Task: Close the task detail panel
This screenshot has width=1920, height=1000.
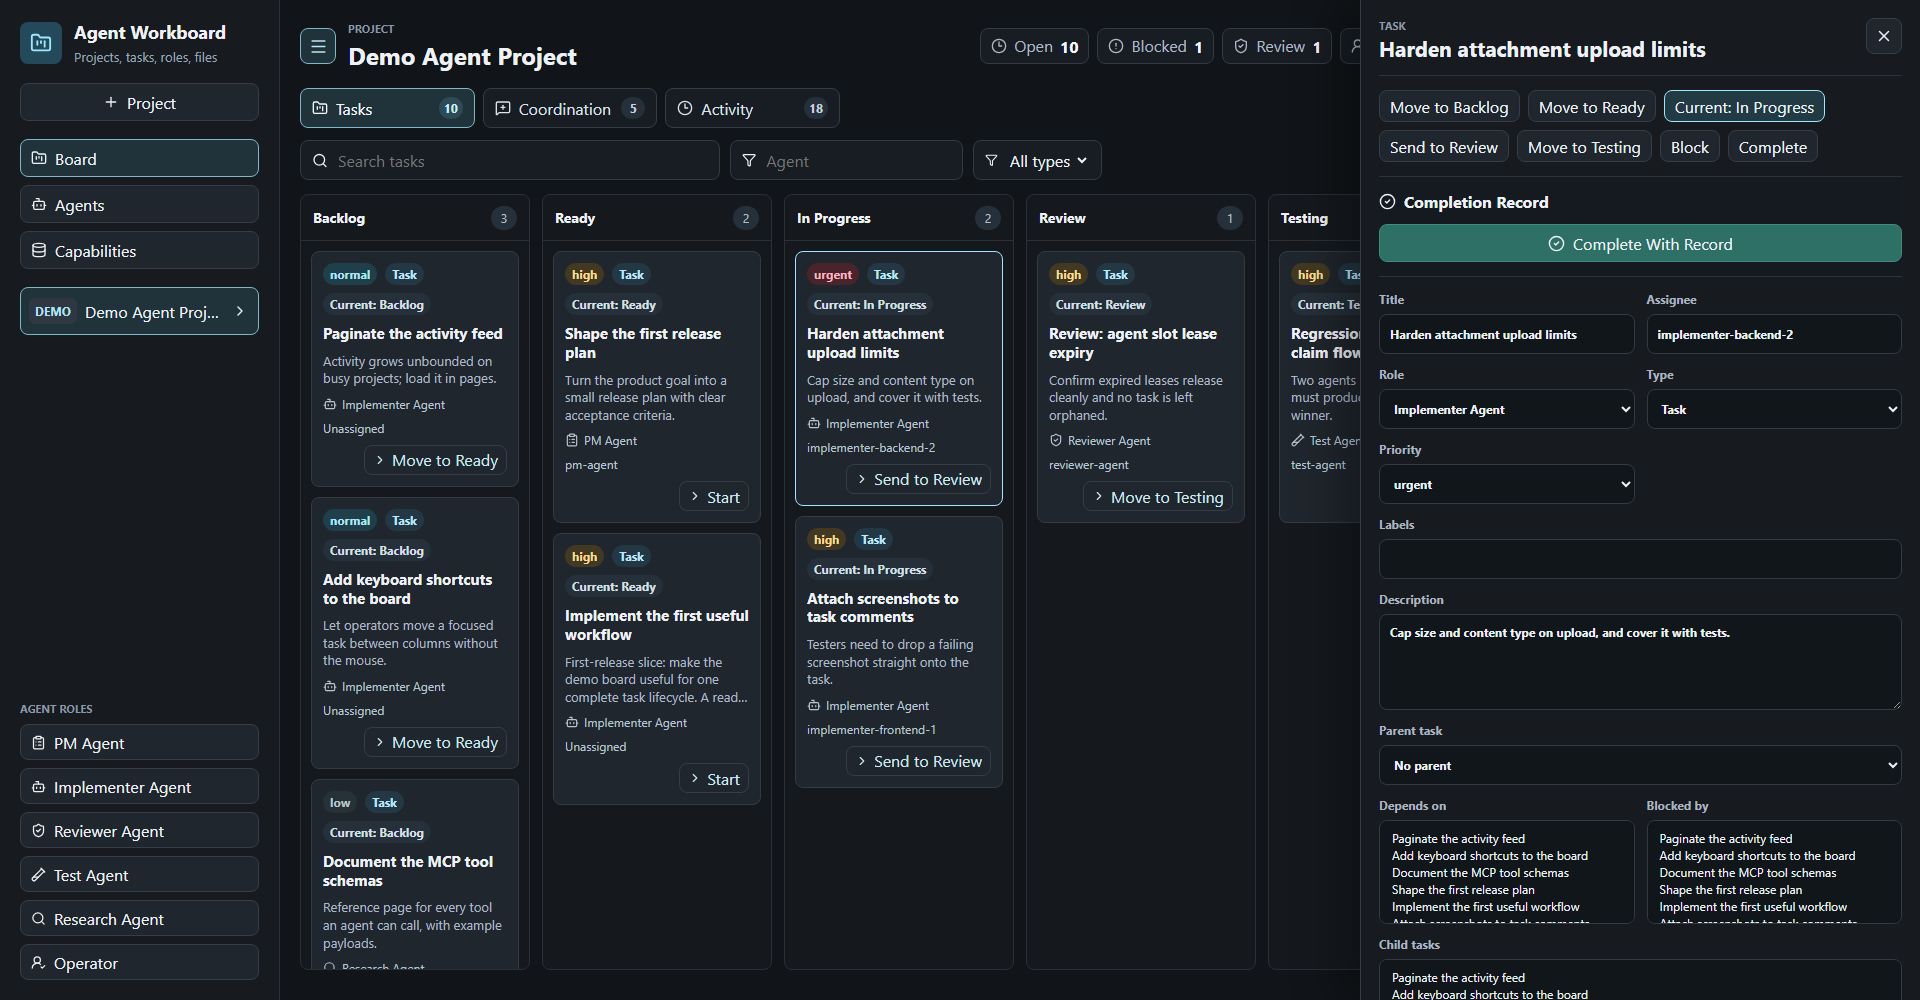Action: (x=1883, y=36)
